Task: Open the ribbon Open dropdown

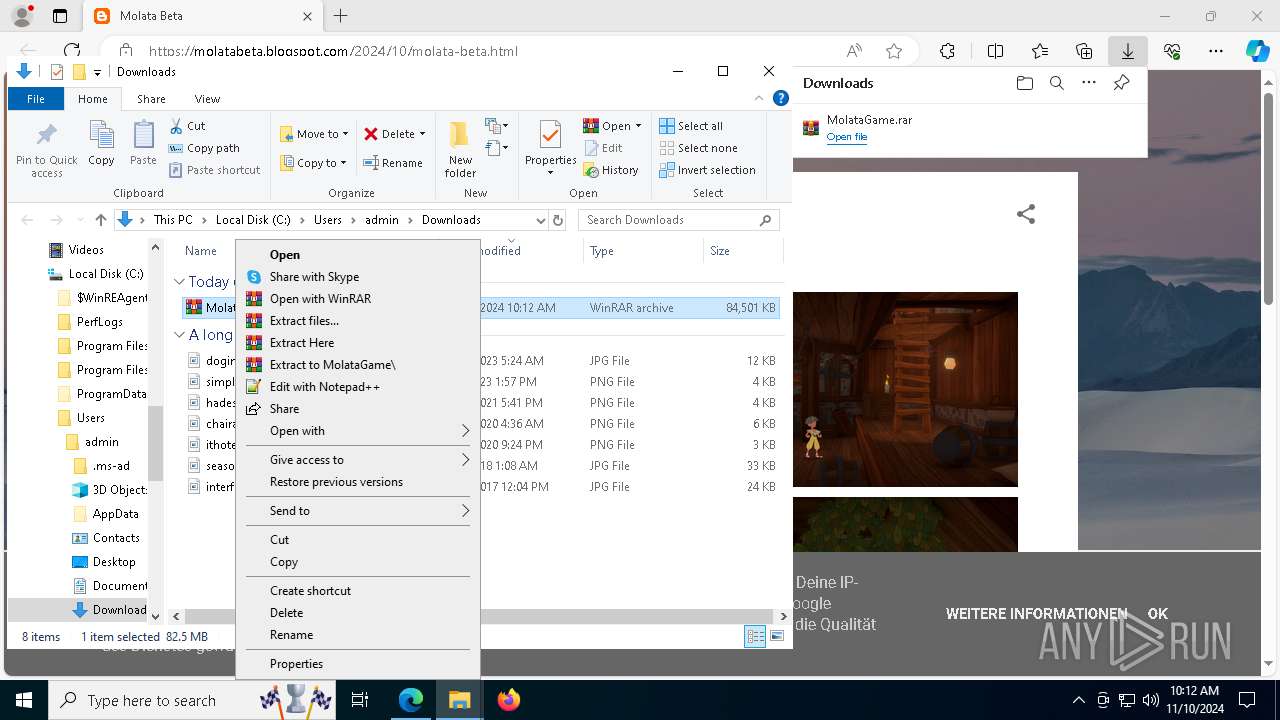Action: point(612,126)
